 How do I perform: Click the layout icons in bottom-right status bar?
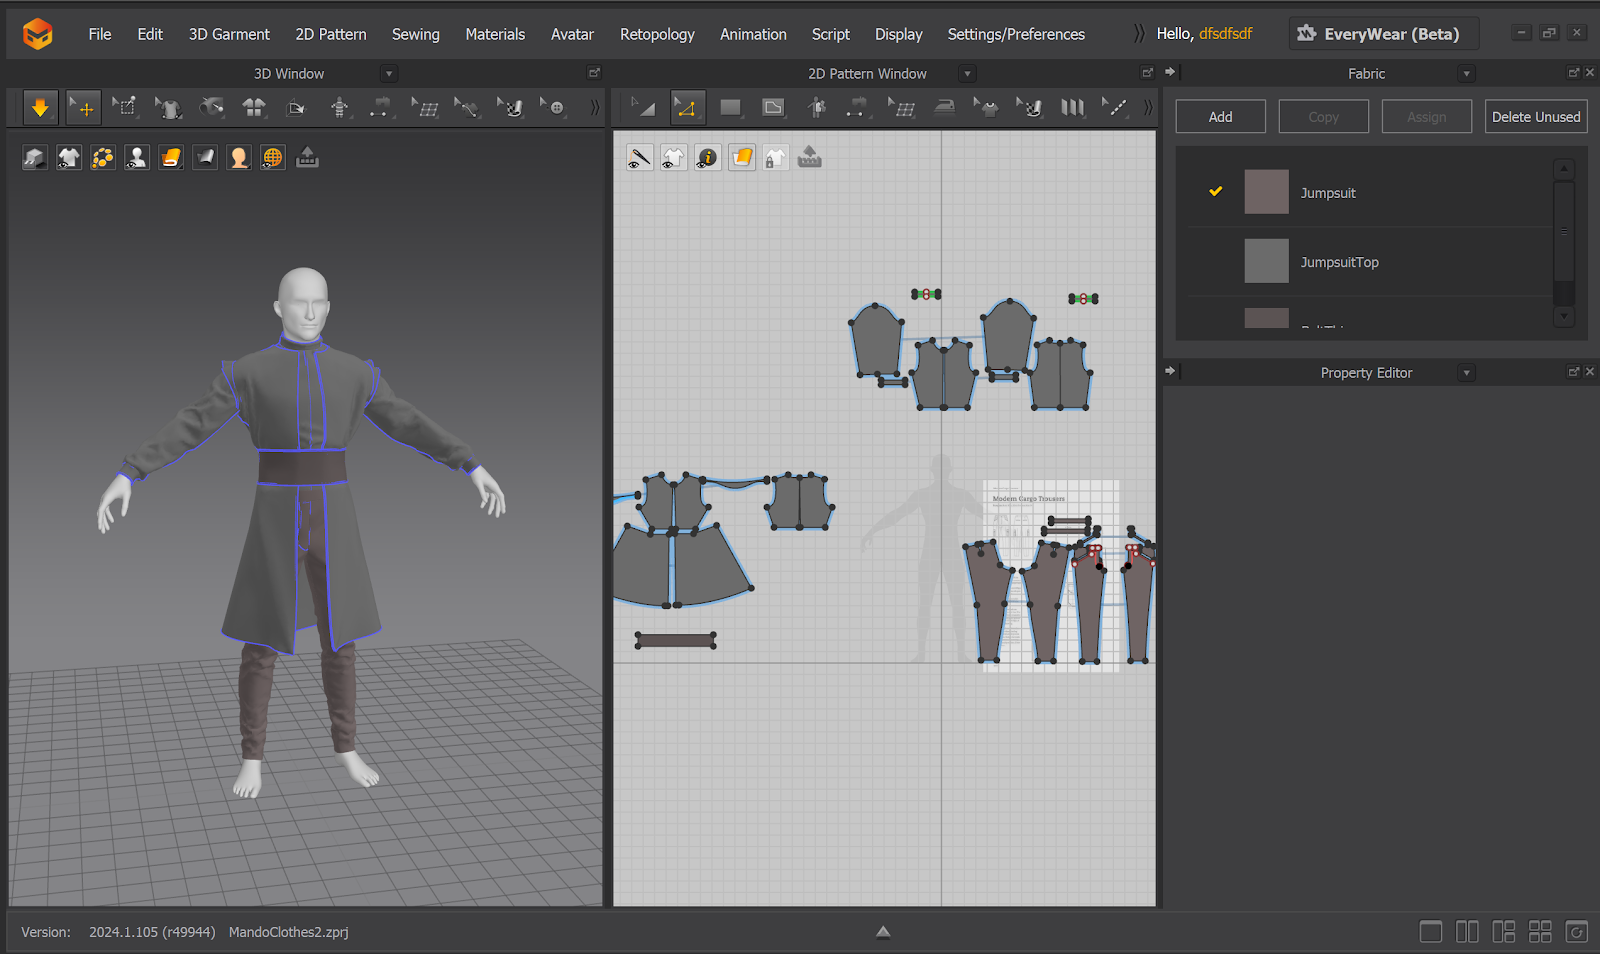coord(1503,932)
